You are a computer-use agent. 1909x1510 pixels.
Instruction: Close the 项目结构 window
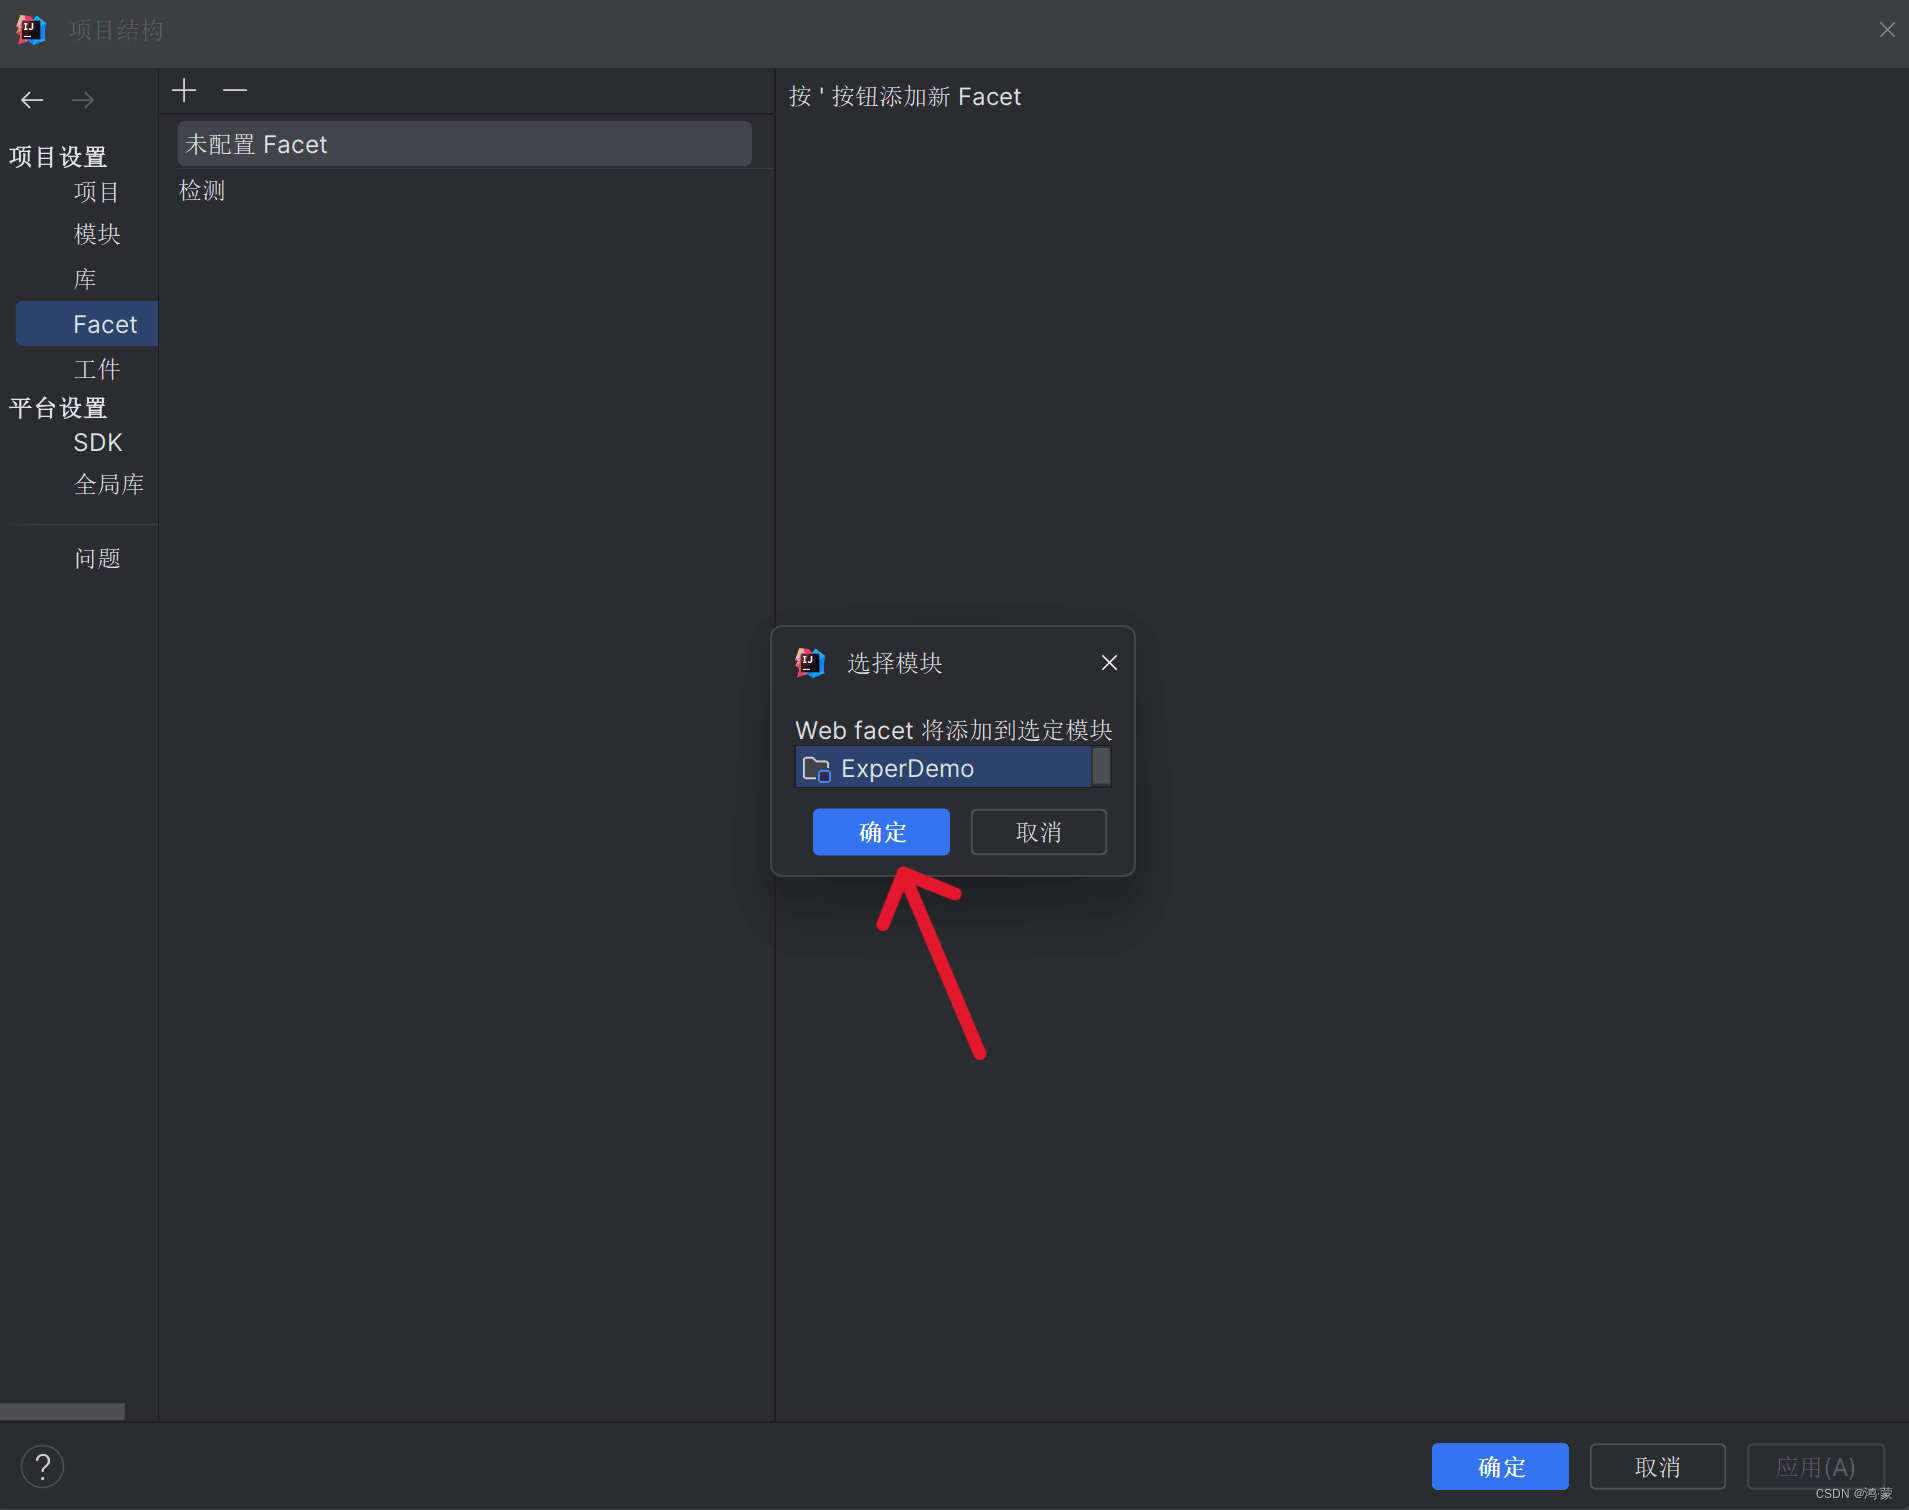point(1887,30)
